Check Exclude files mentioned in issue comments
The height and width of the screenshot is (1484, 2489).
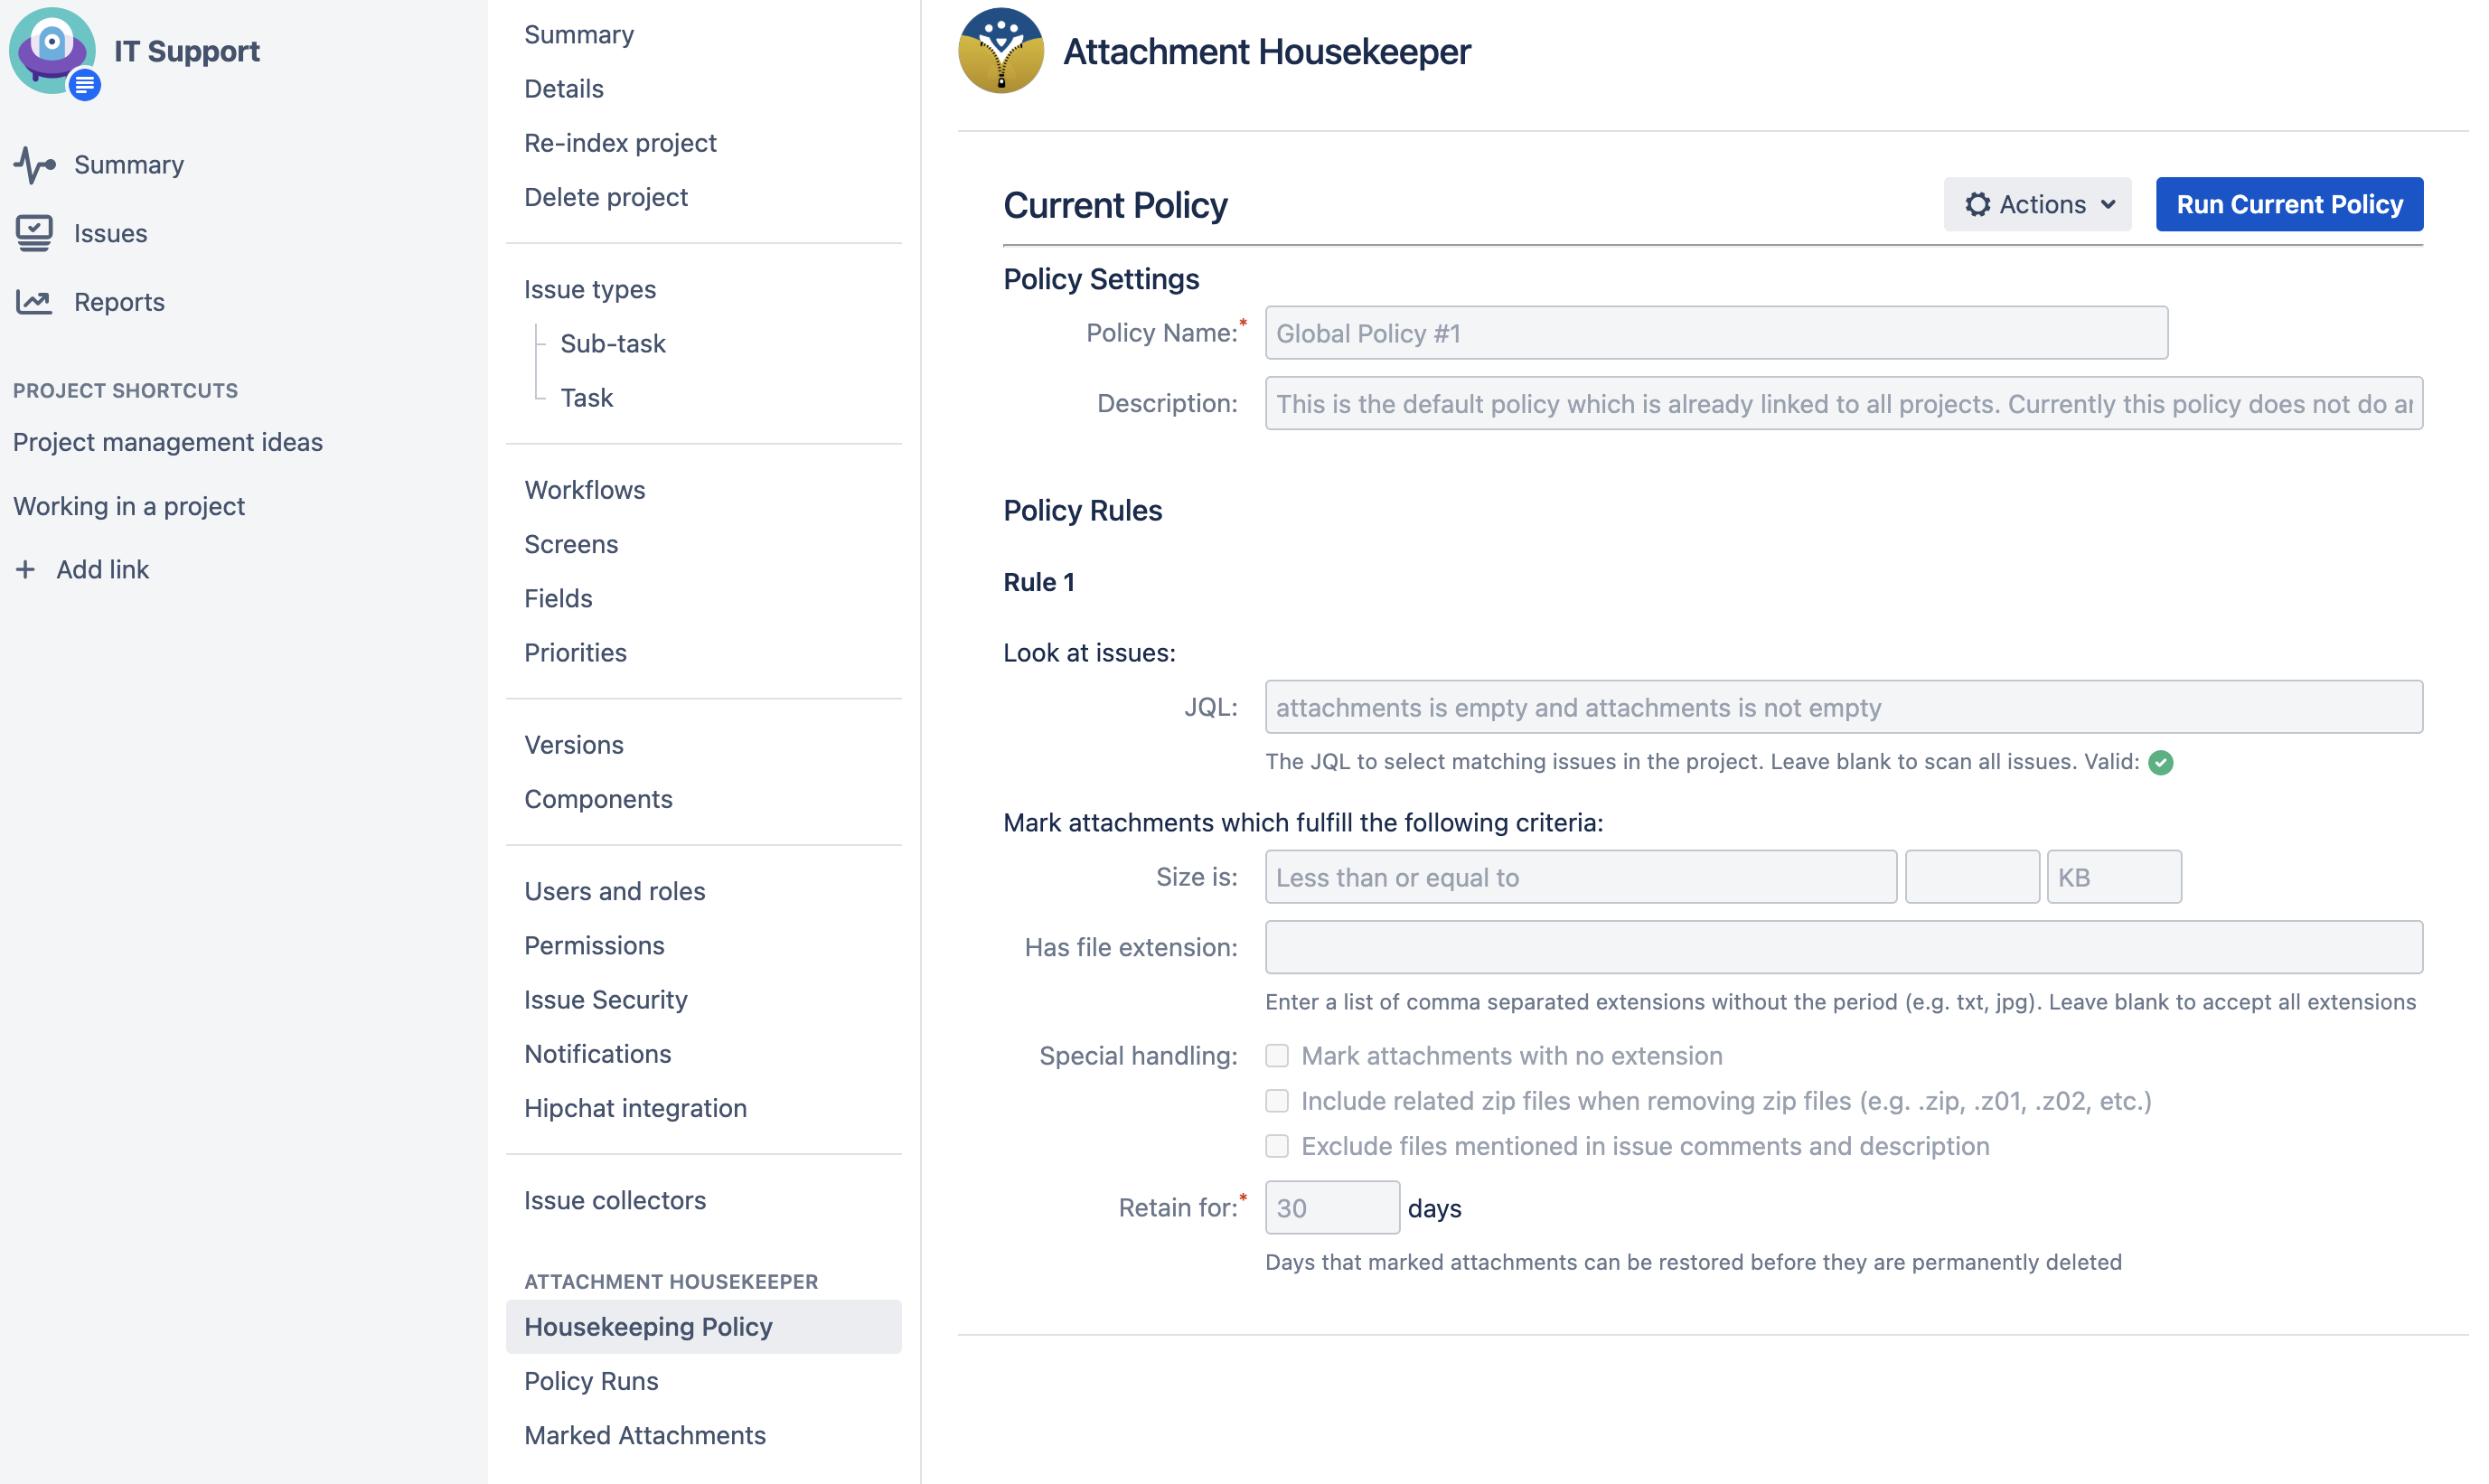click(1277, 1146)
